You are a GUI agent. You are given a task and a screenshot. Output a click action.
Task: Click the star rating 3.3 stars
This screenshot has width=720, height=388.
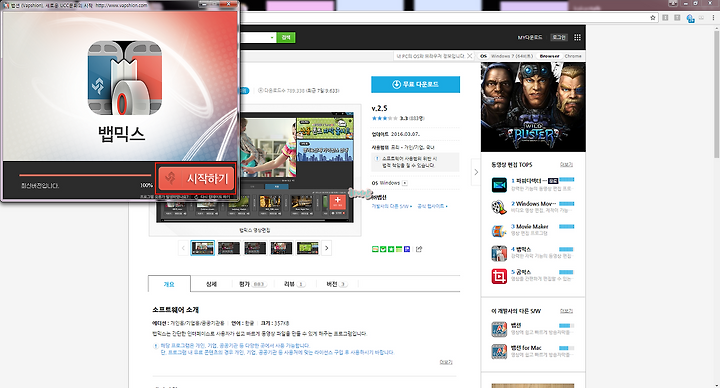(385, 118)
